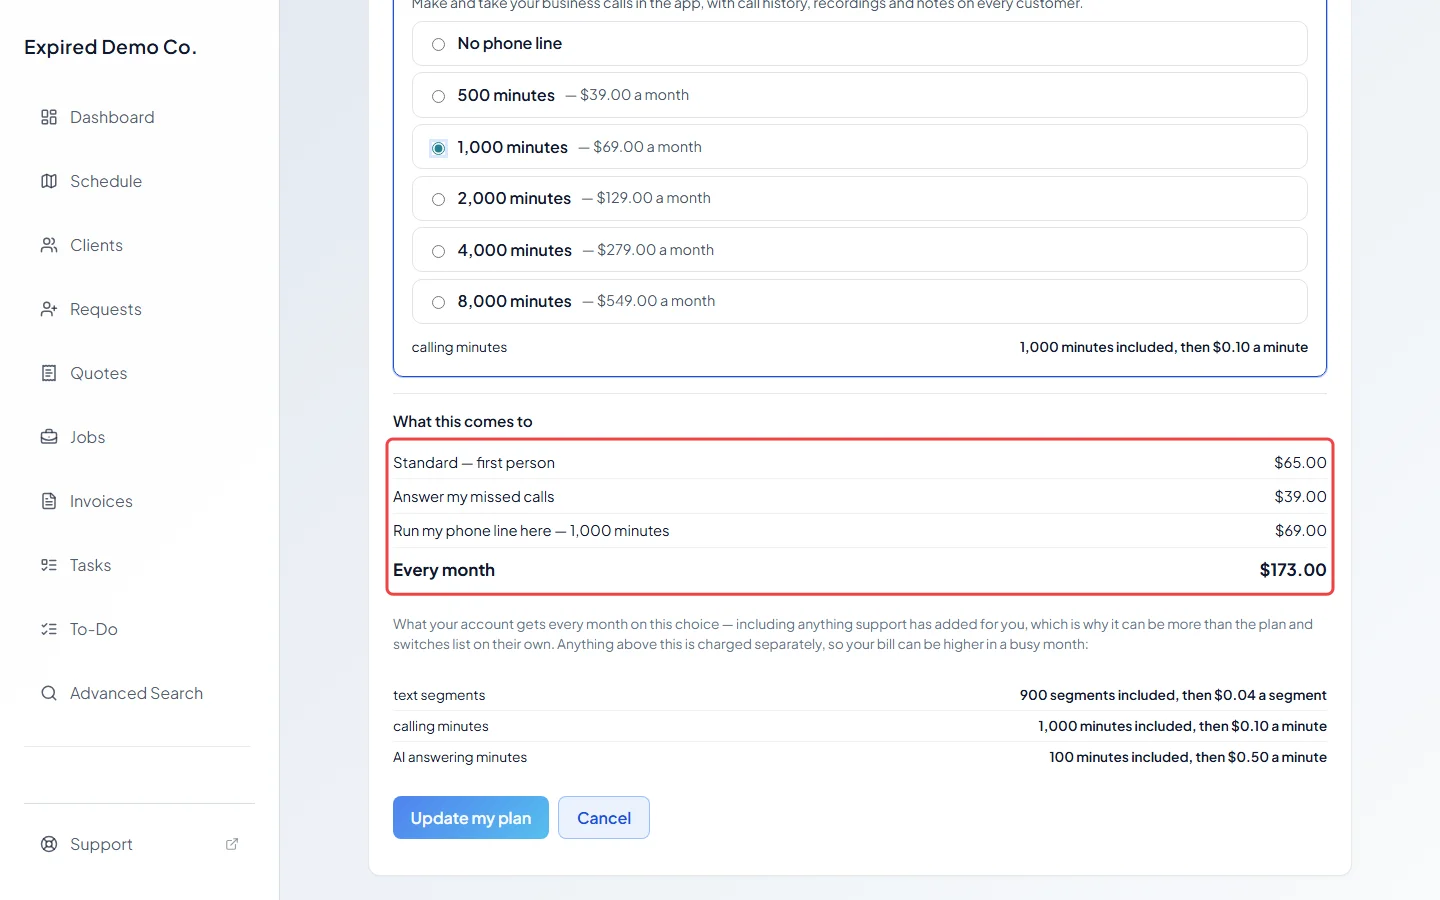The height and width of the screenshot is (900, 1440).
Task: Click the To-Do checklist icon
Action: [49, 629]
